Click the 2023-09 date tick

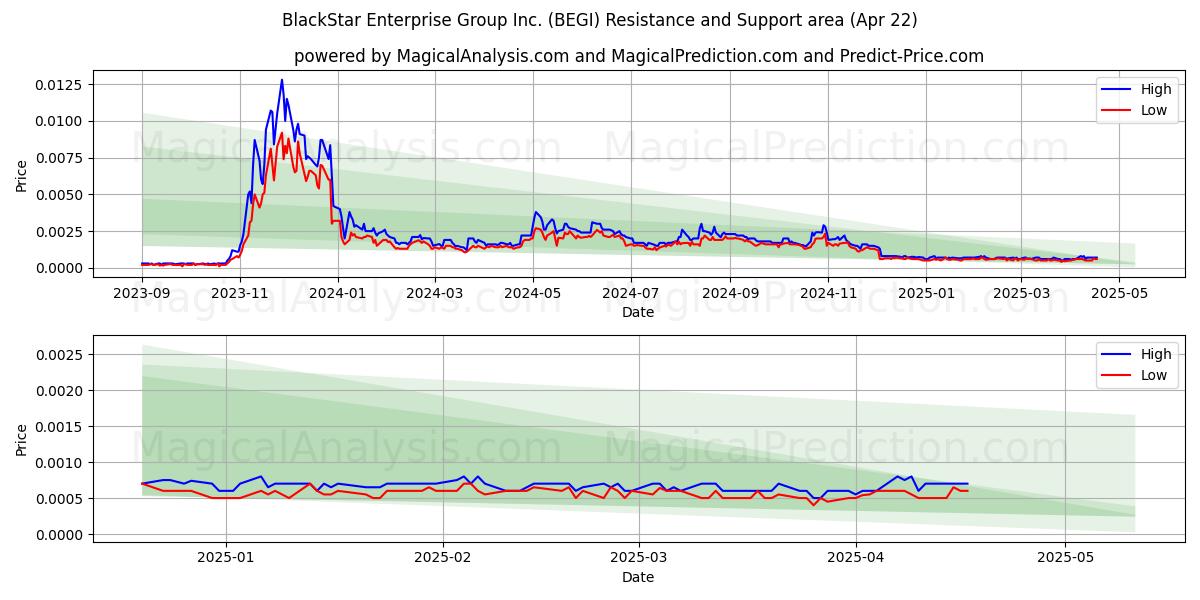[x=142, y=293]
